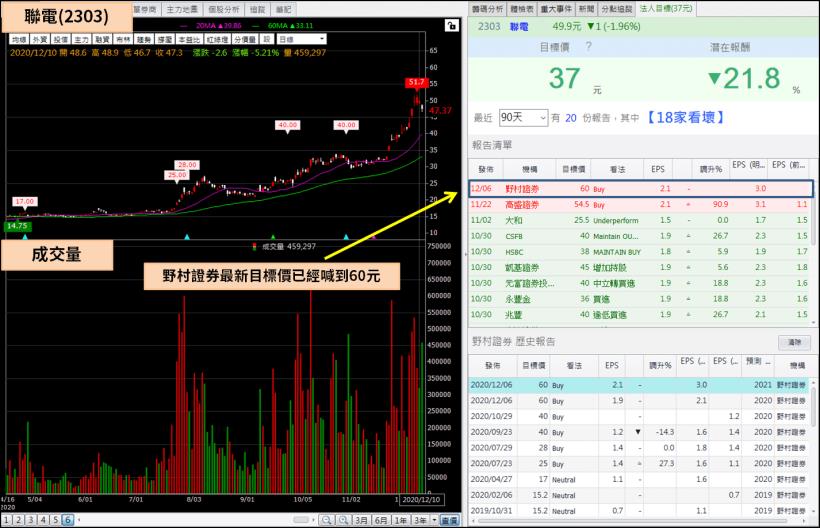Image resolution: width=820 pixels, height=528 pixels.
Task: Click the 51.7 red high price marker
Action: (417, 82)
